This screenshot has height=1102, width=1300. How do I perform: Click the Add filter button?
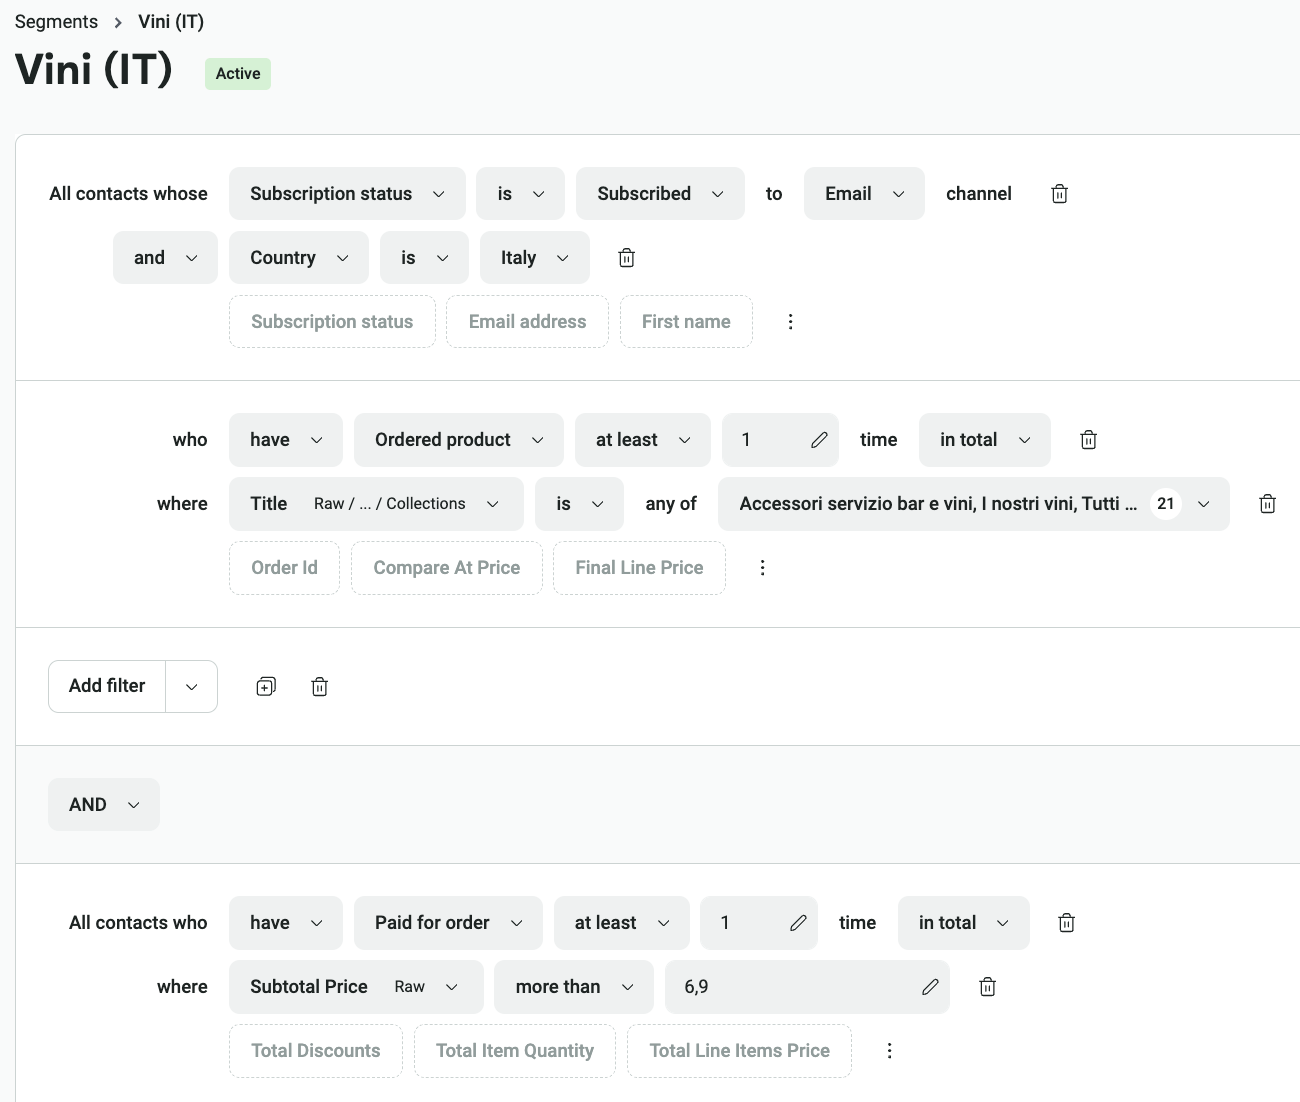[106, 686]
